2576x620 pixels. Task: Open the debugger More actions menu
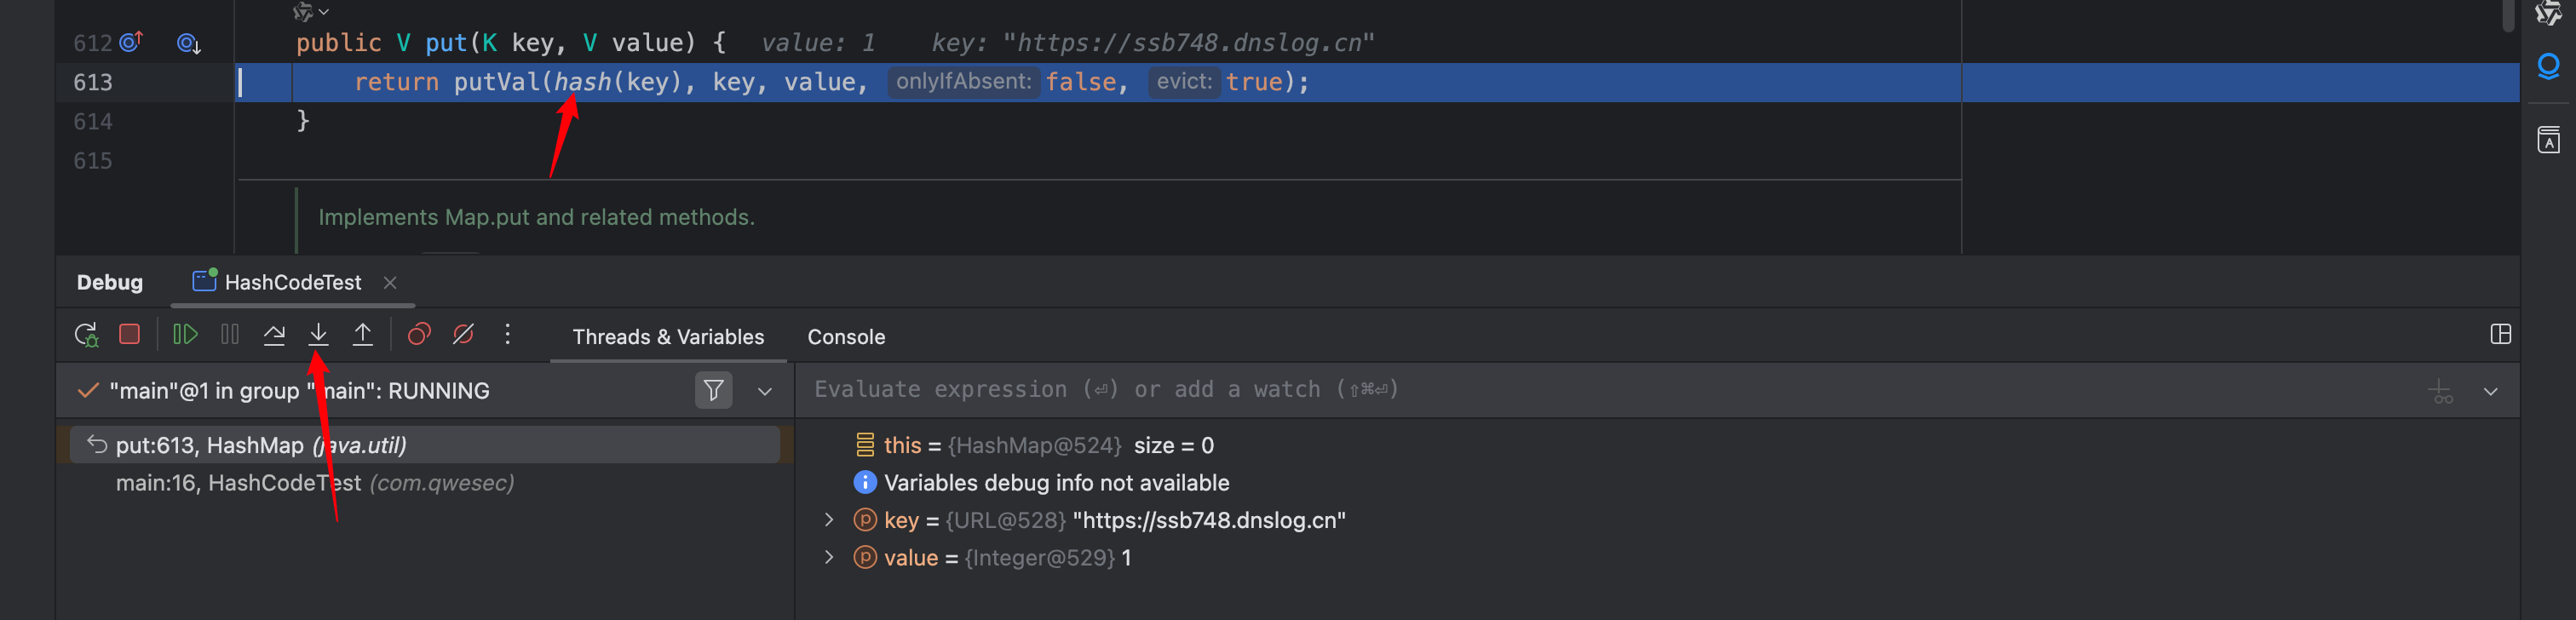[508, 335]
